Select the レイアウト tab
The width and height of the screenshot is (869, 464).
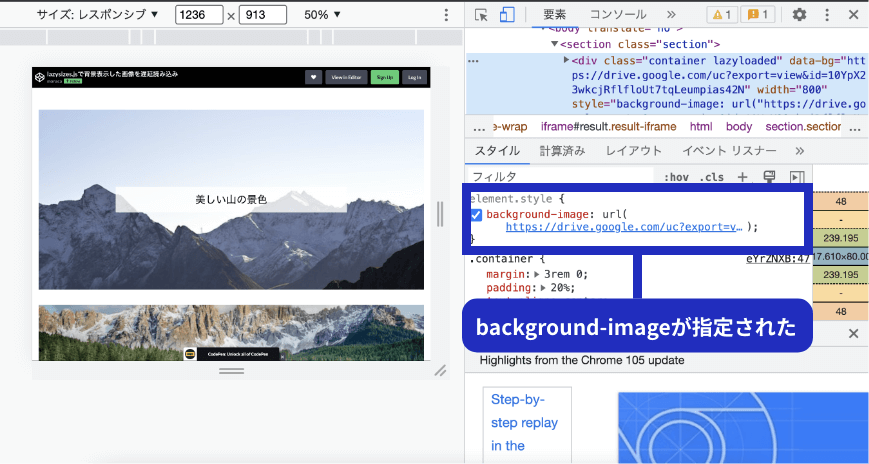click(x=633, y=151)
